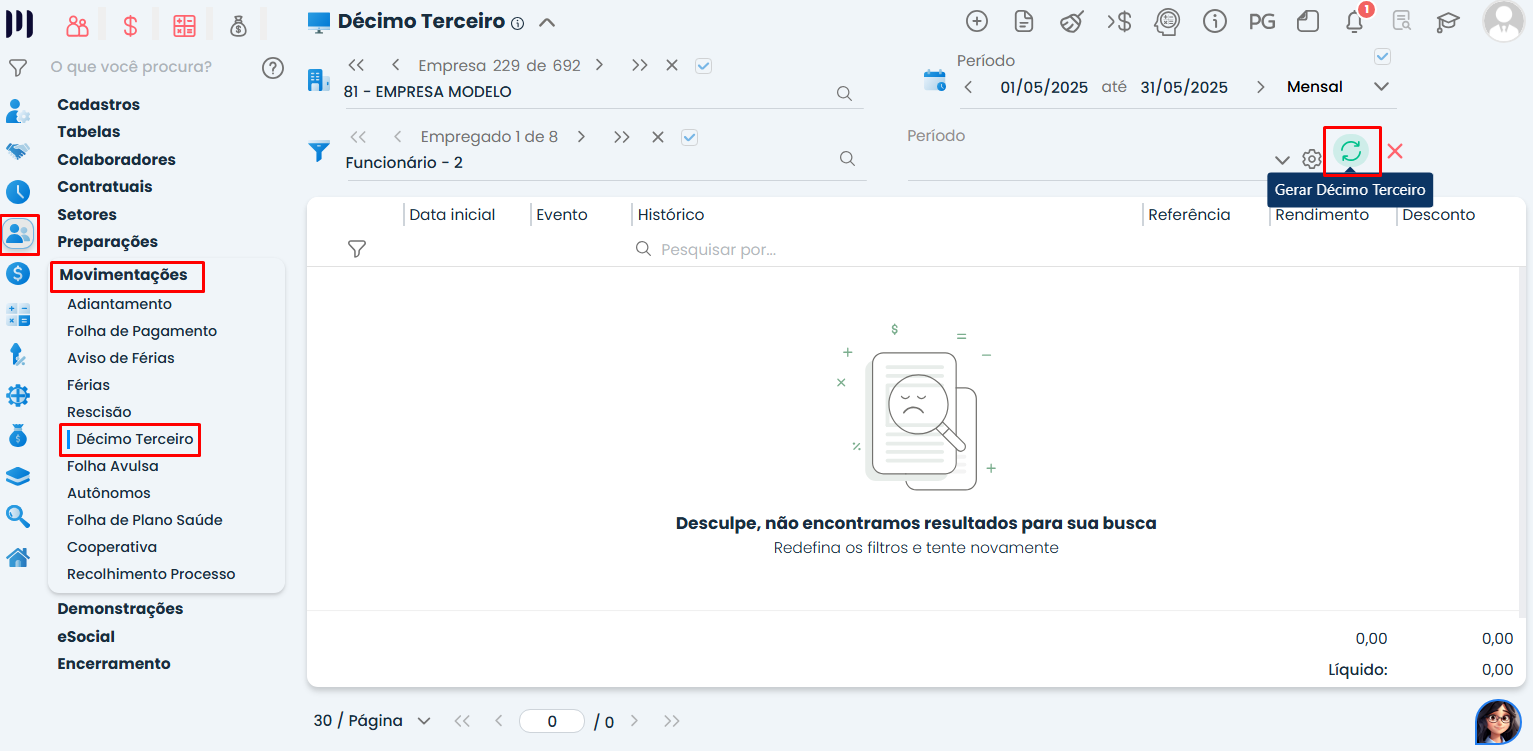The image size is (1533, 751).
Task: Open the Mensal period type dropdown
Action: (x=1381, y=87)
